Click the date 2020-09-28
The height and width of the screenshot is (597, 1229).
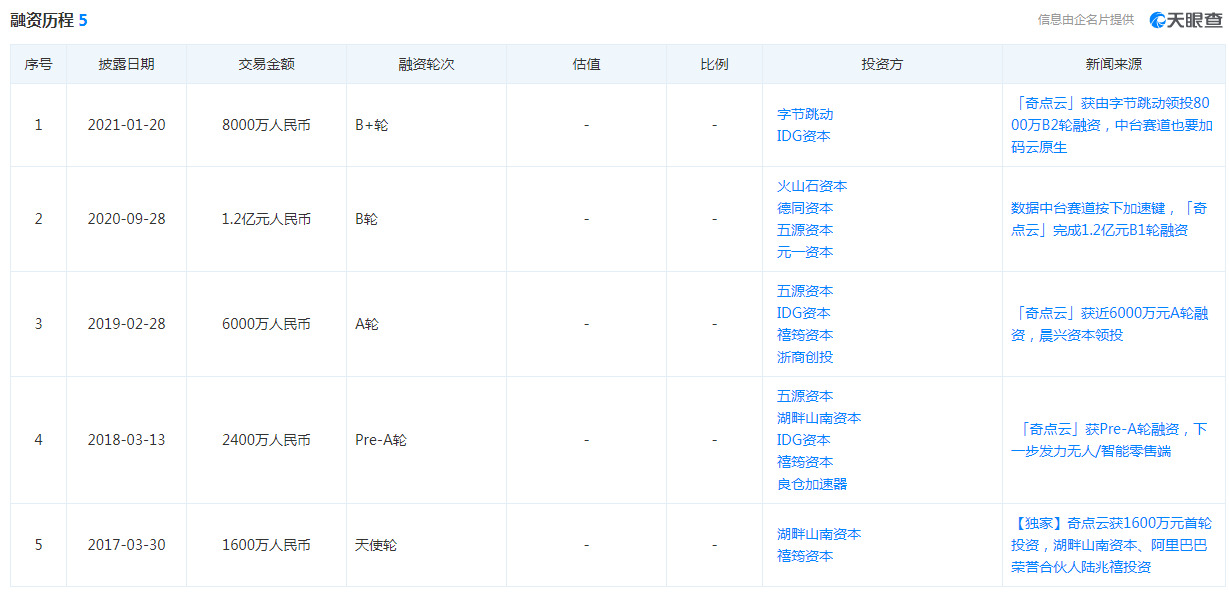(127, 219)
